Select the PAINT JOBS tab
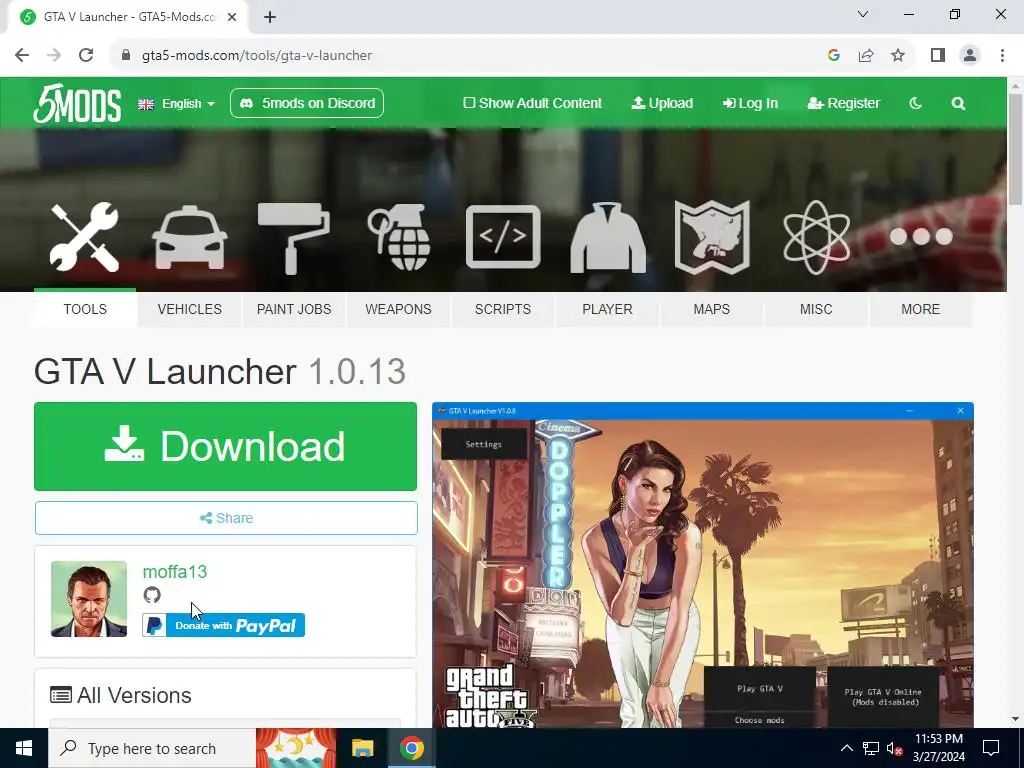The height and width of the screenshot is (768, 1024). pos(294,309)
